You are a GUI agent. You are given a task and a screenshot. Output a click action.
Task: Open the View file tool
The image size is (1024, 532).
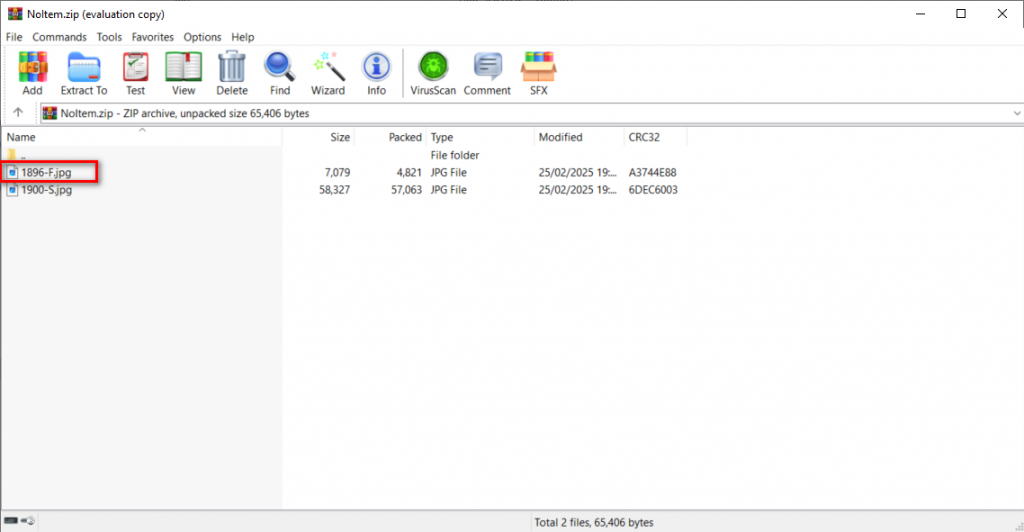pos(183,73)
